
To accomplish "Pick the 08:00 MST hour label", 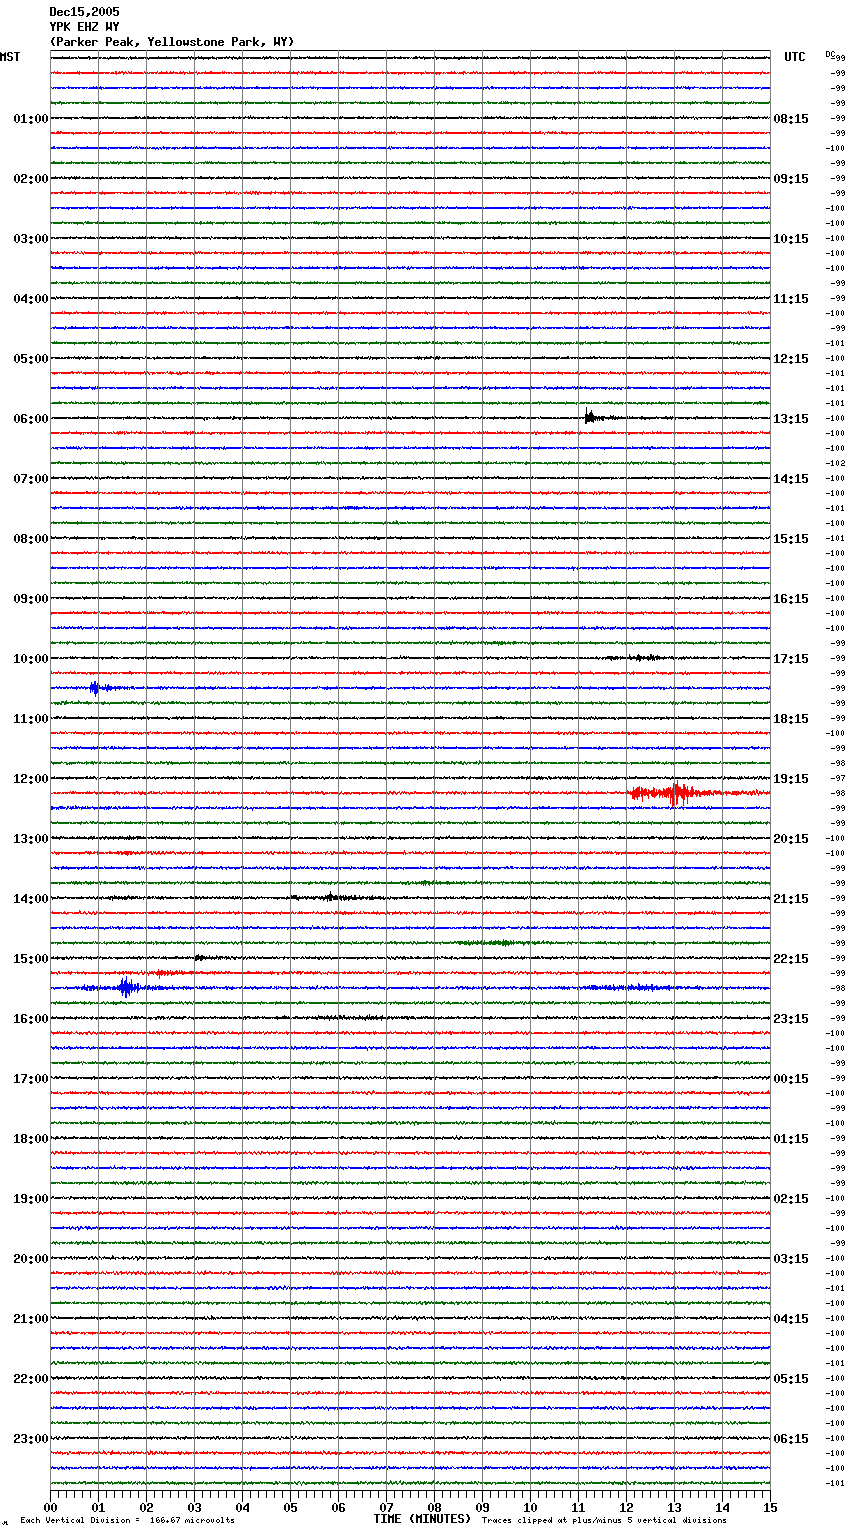I will point(31,539).
